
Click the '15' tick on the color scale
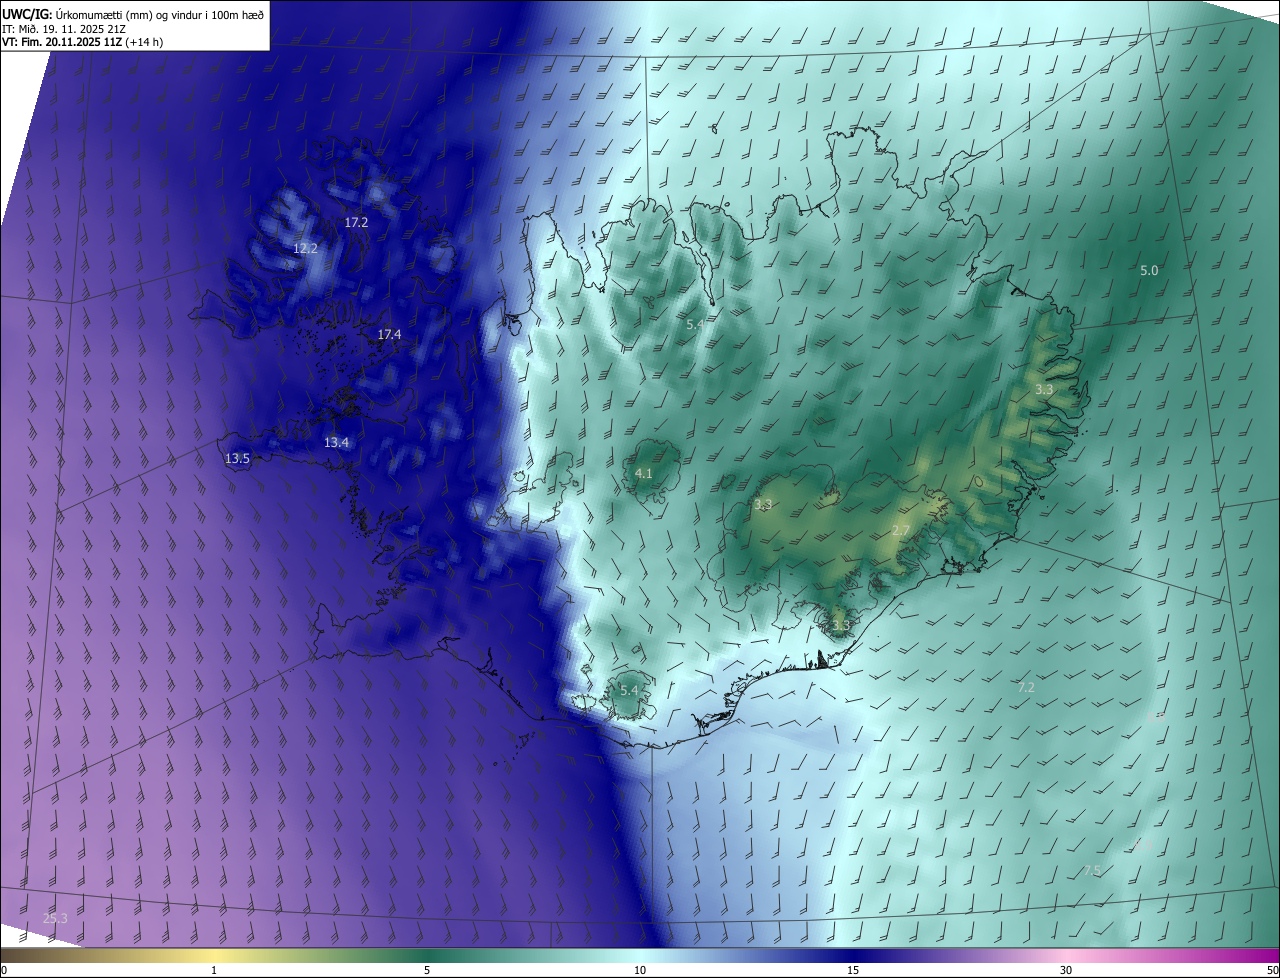[x=853, y=971]
